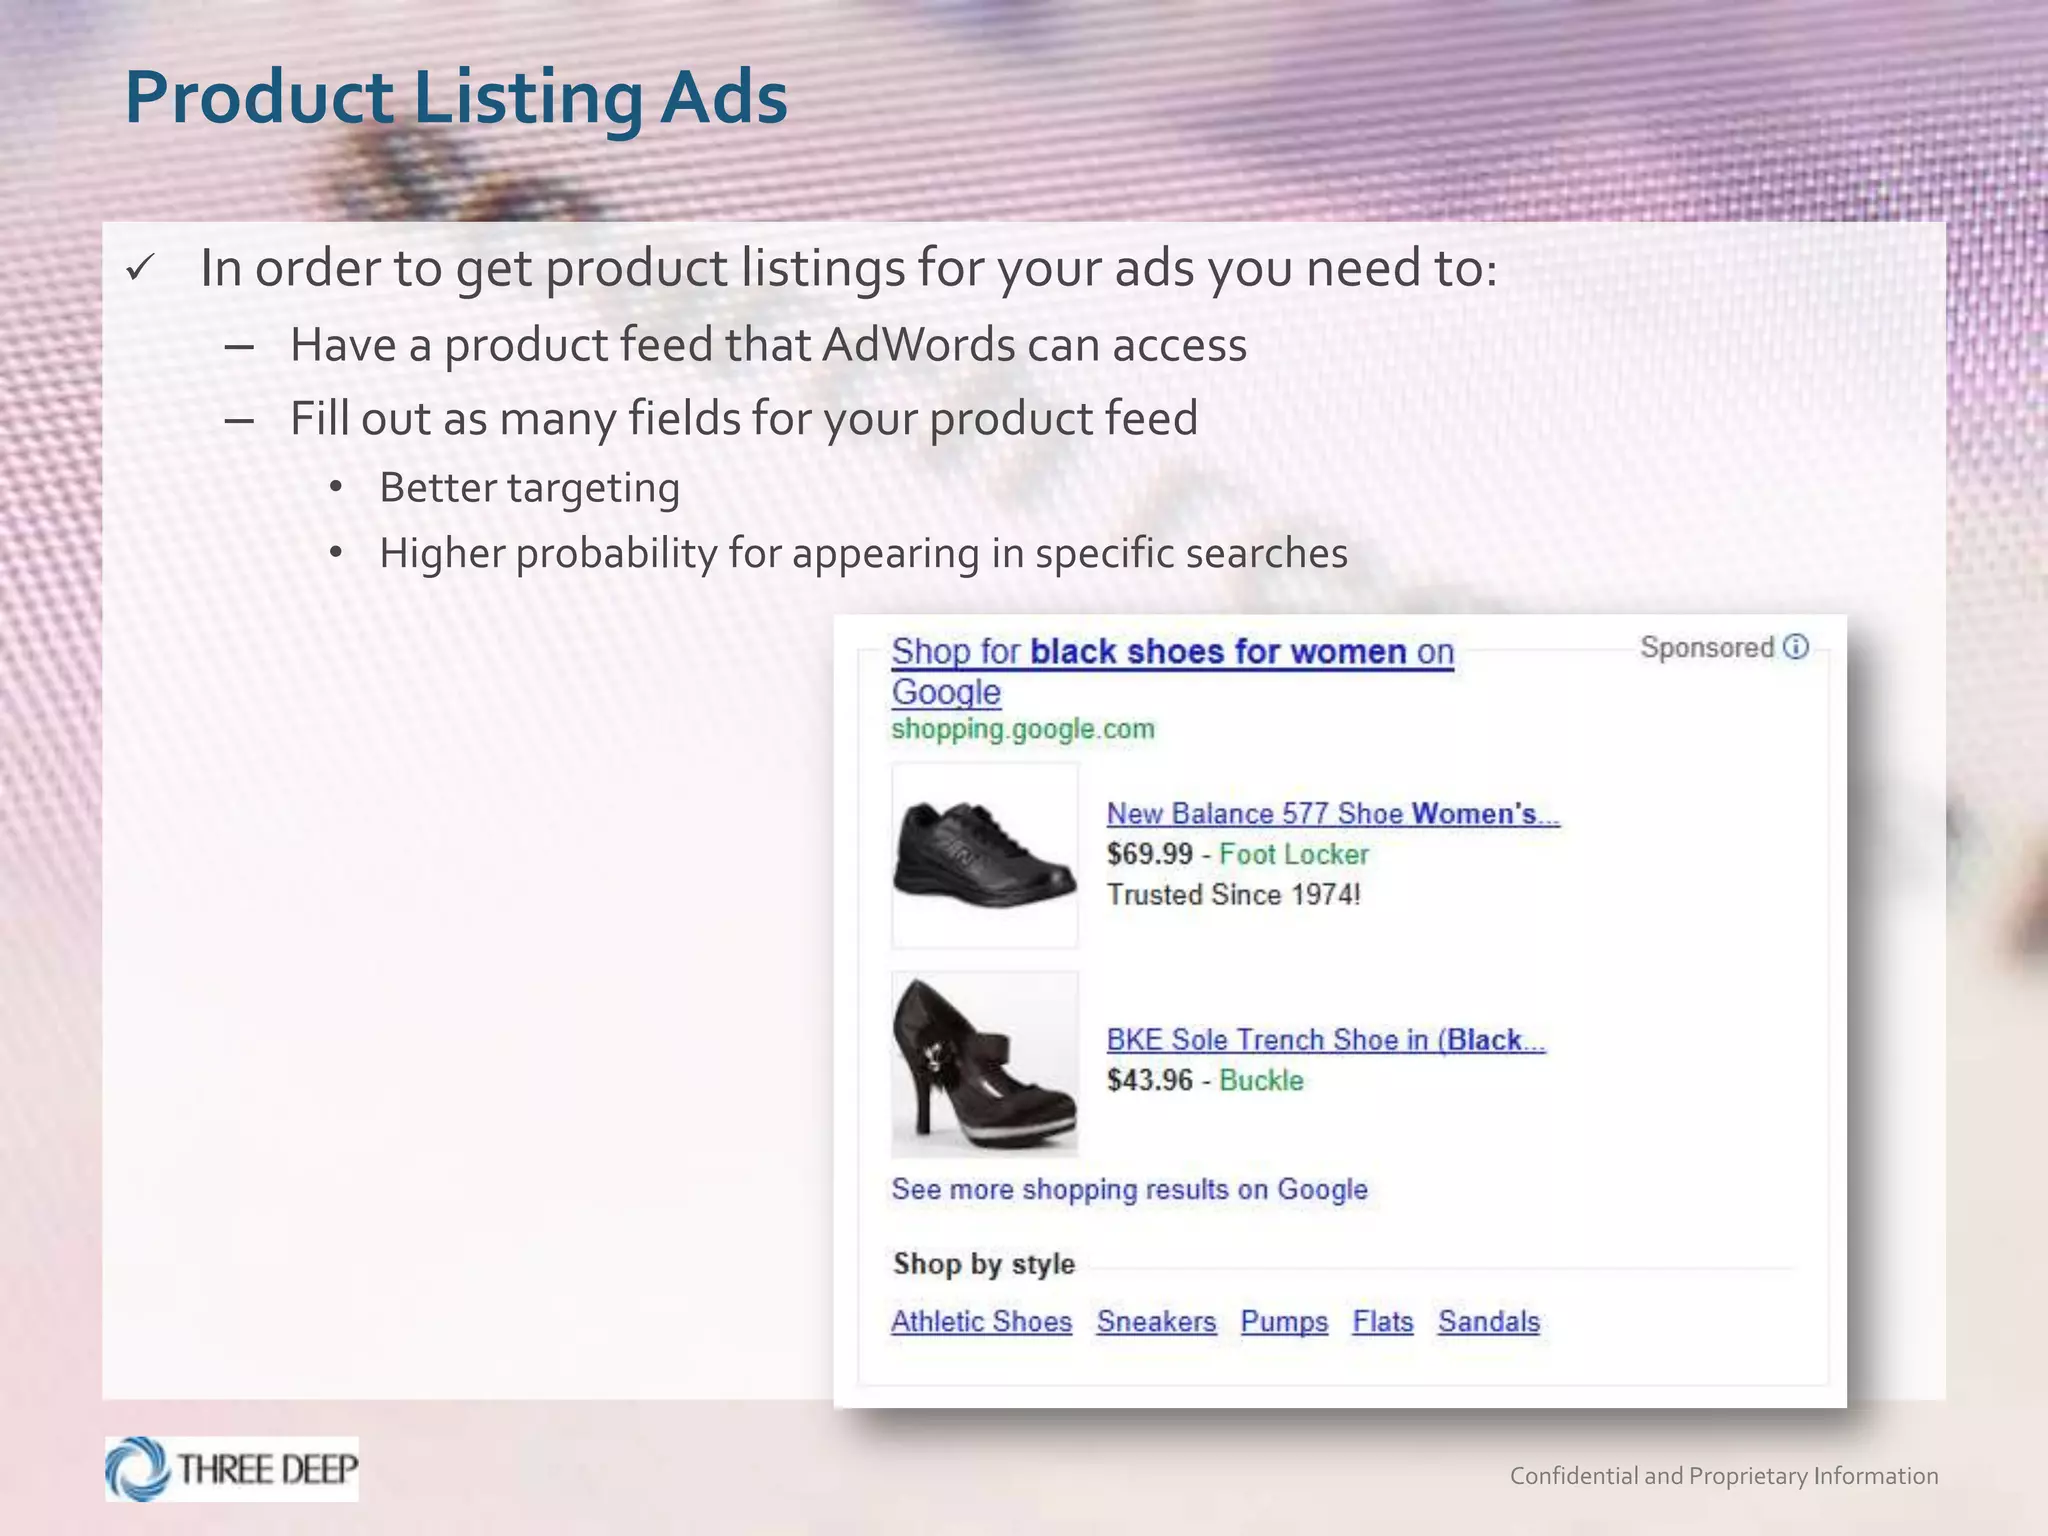The width and height of the screenshot is (2048, 1536).
Task: Click the black high heel thumbnail
Action: pyautogui.click(x=985, y=1064)
